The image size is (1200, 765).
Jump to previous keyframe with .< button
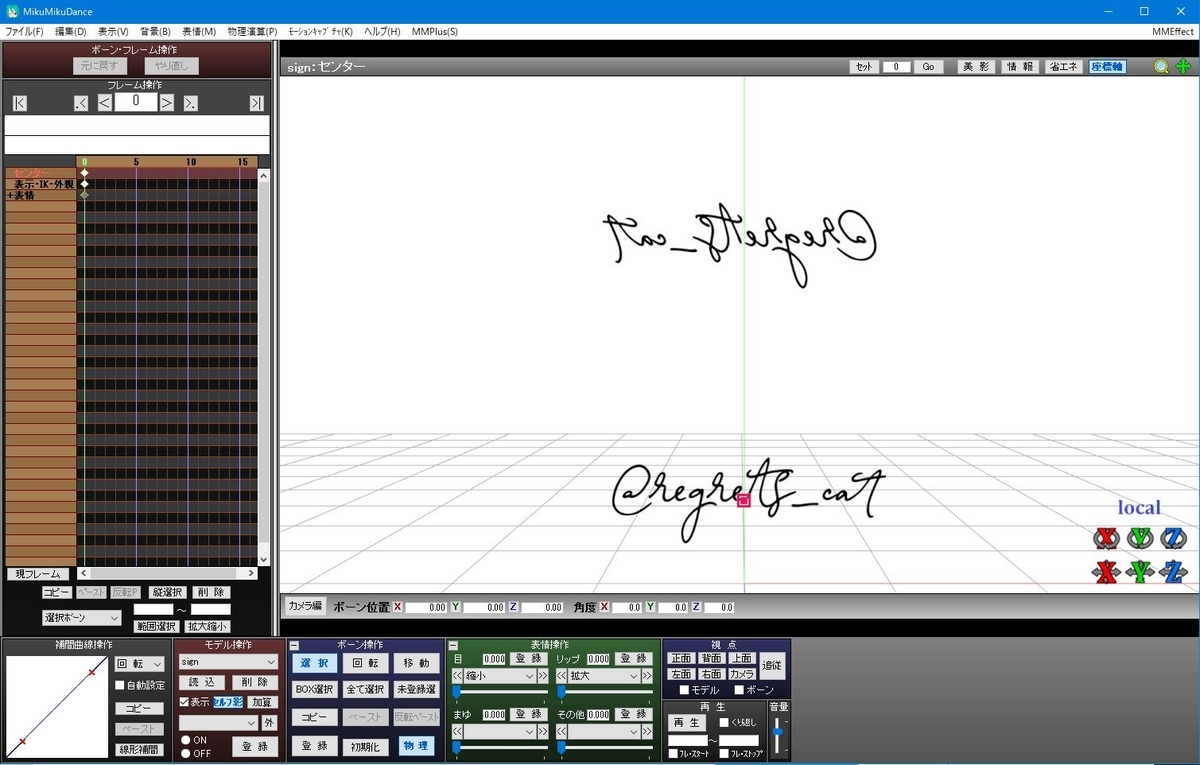click(x=81, y=102)
